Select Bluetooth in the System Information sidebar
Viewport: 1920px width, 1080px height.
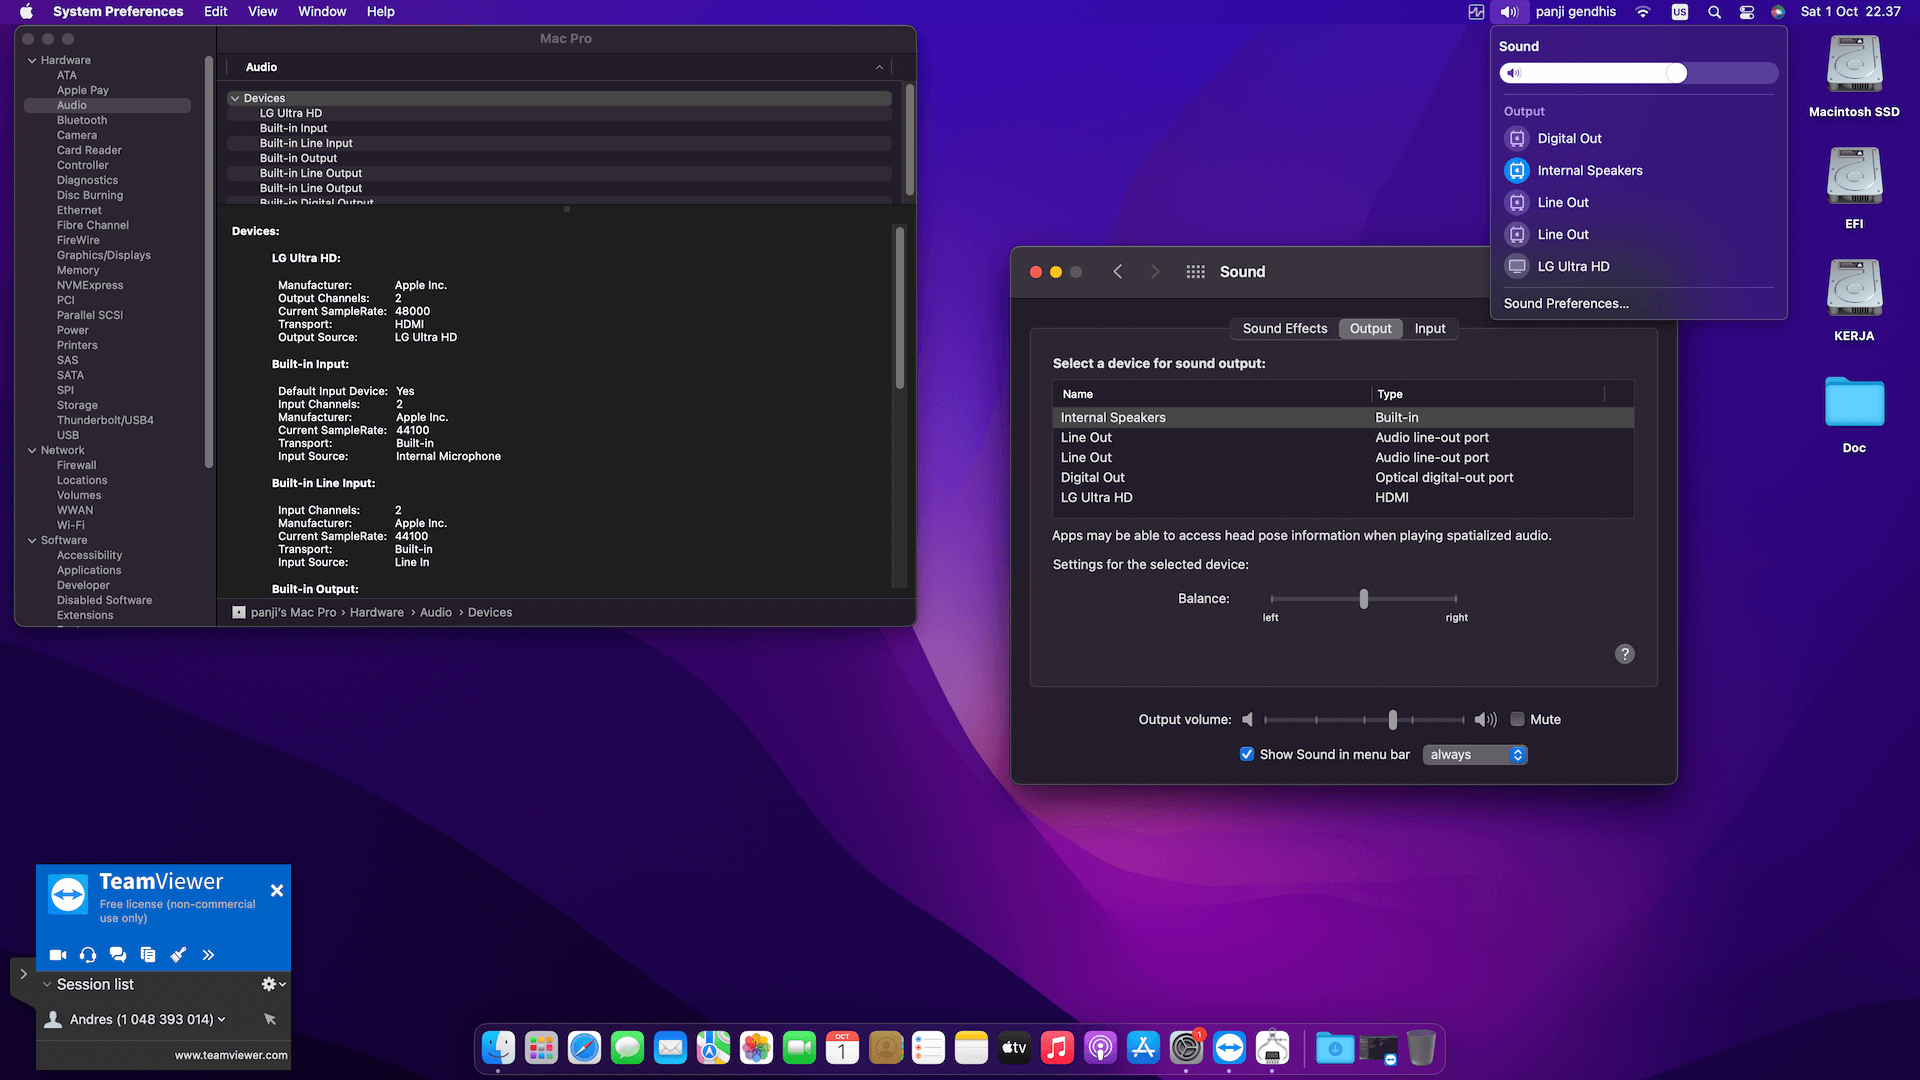82,120
